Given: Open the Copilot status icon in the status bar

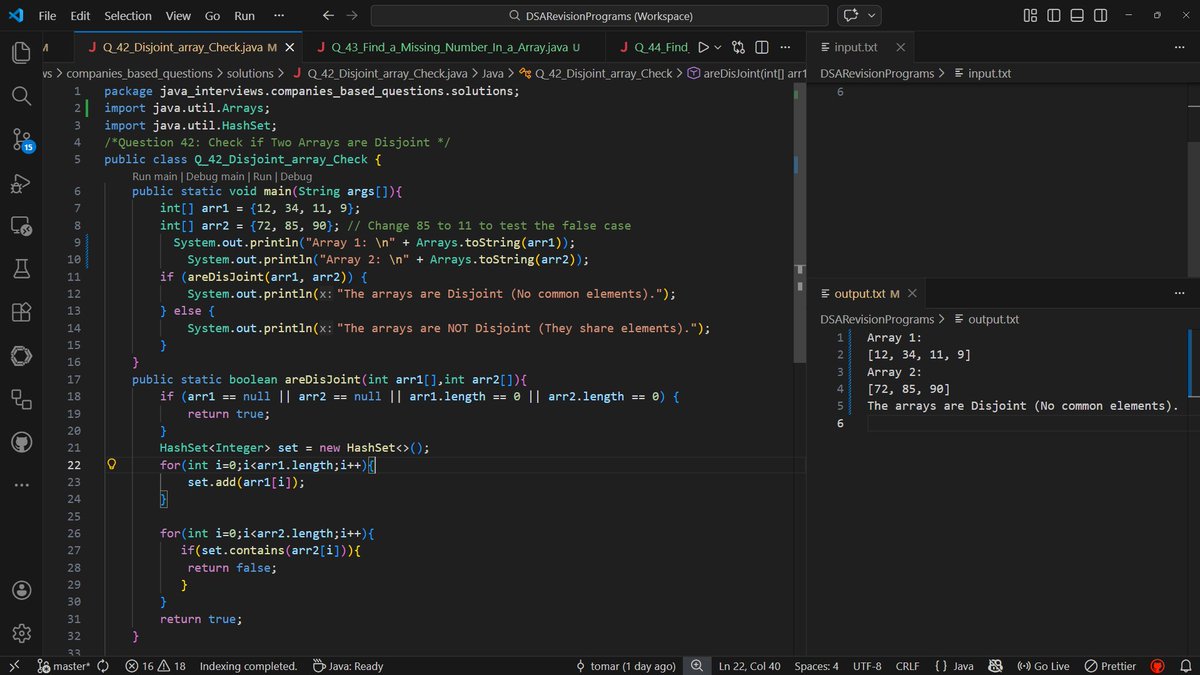Looking at the screenshot, I should 995,666.
